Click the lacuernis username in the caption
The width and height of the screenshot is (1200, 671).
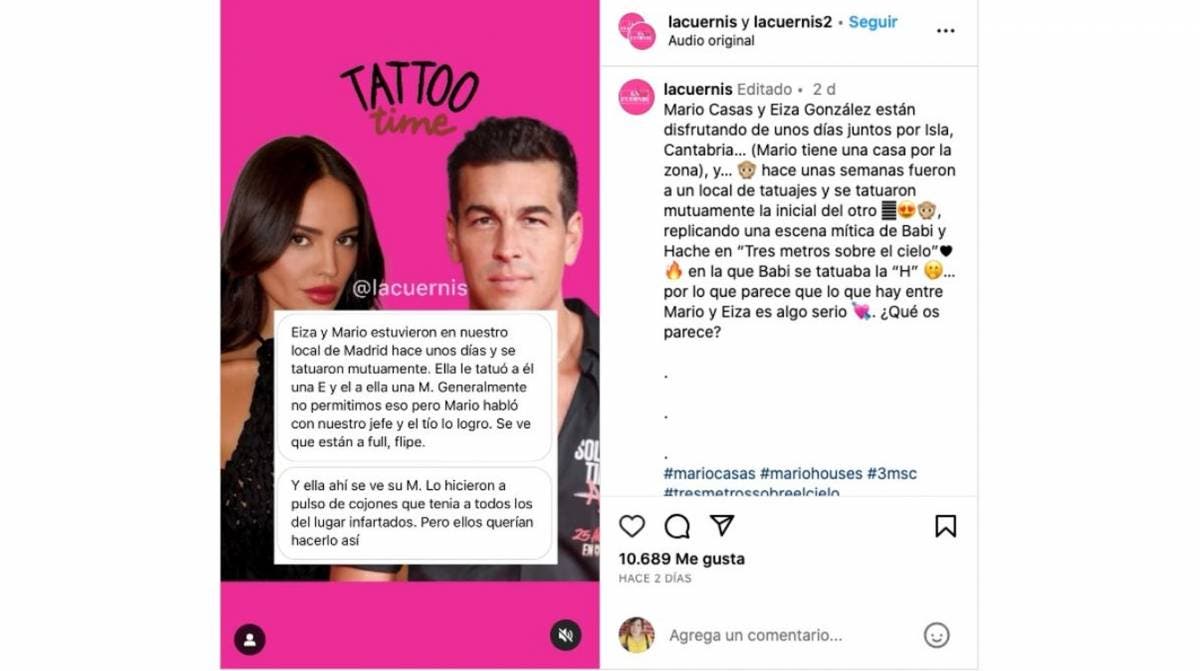click(698, 89)
